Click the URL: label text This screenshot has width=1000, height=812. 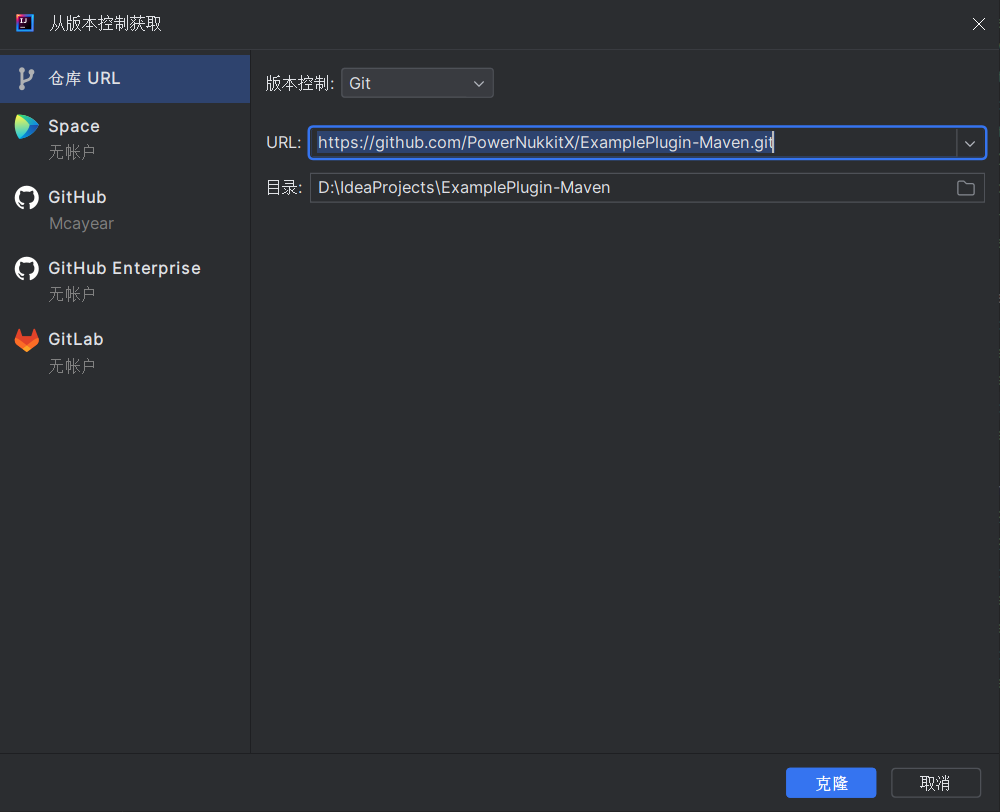pos(284,142)
